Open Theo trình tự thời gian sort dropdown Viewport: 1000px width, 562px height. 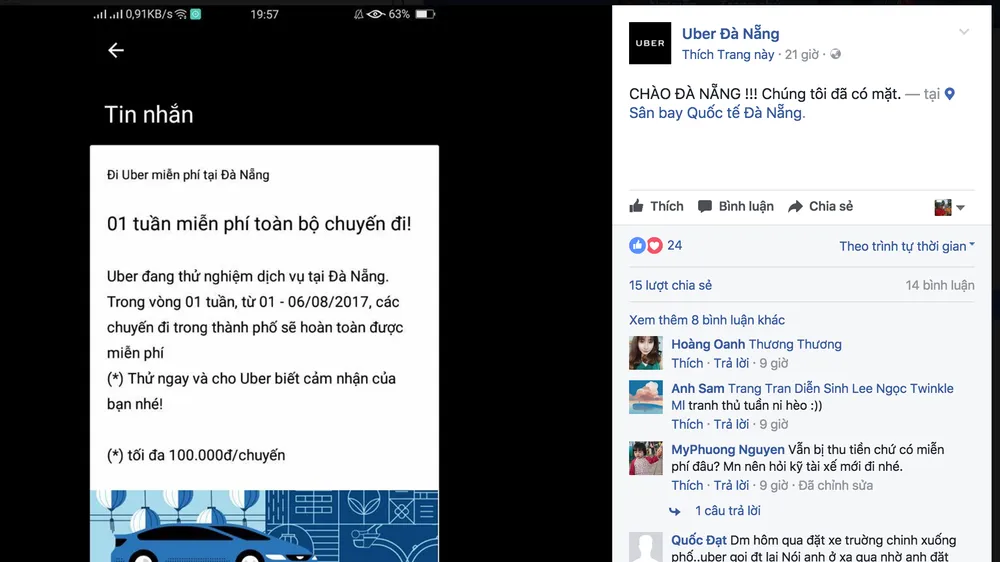click(x=907, y=246)
